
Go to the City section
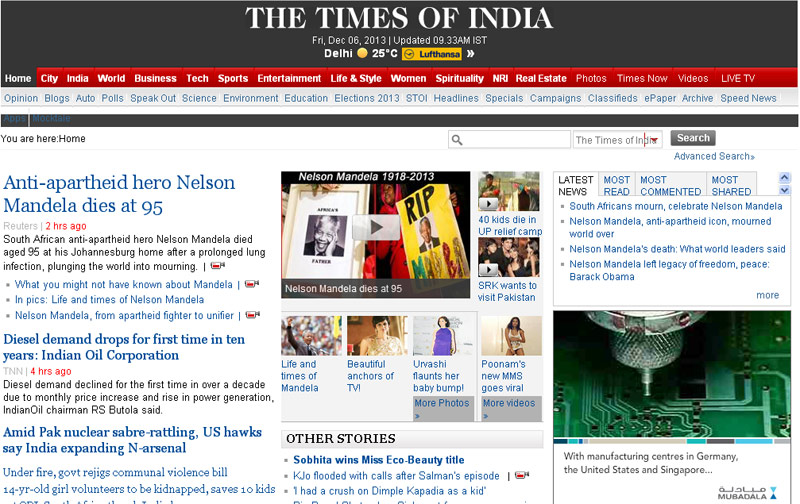[x=49, y=78]
